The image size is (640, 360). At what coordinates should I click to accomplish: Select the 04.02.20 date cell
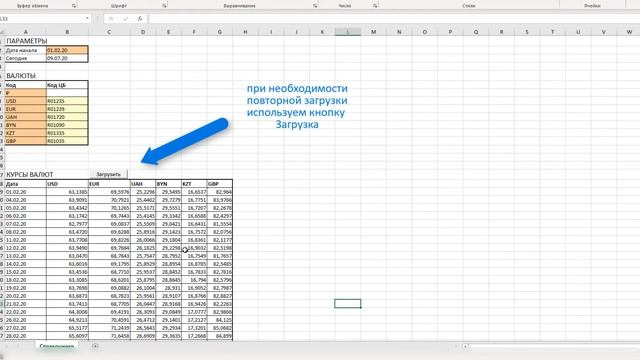pyautogui.click(x=26, y=200)
